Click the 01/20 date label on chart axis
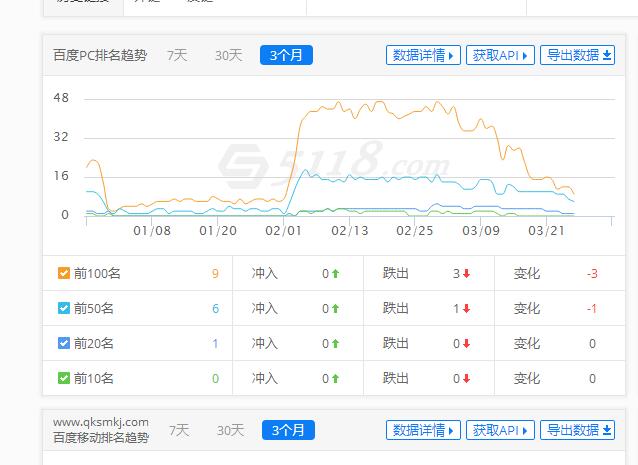Screen dimensions: 638x465 coord(218,231)
